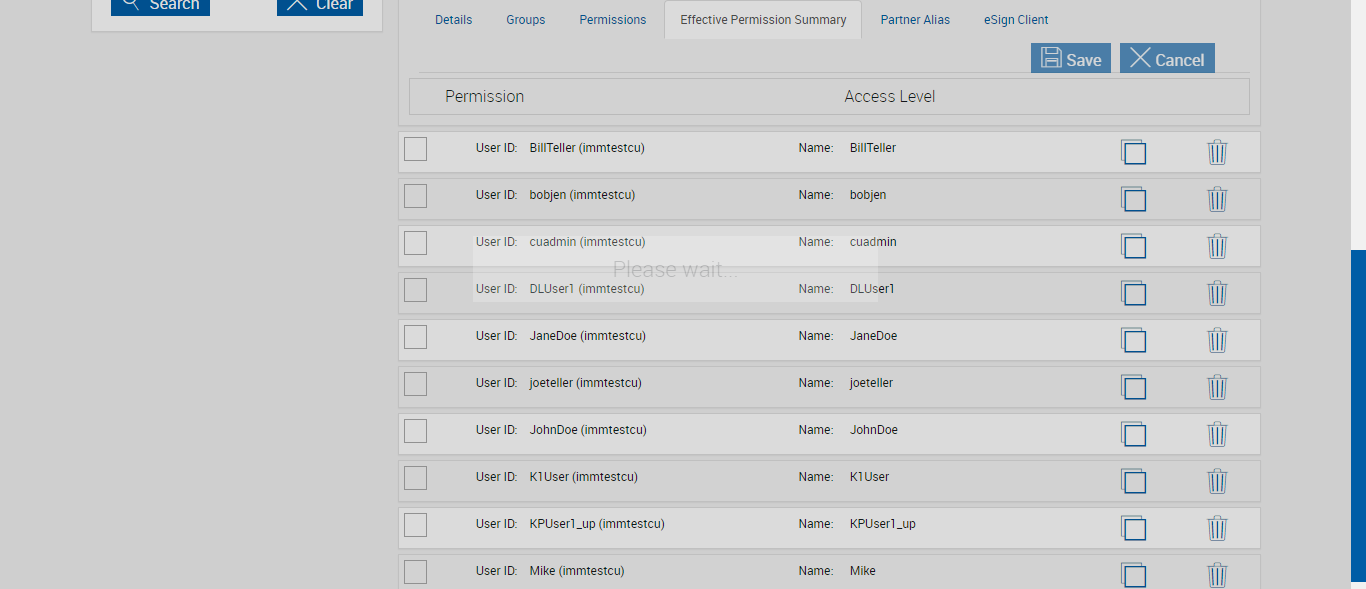Click the copy icon for BillTeller row
Viewport: 1366px width, 589px height.
tap(1133, 152)
